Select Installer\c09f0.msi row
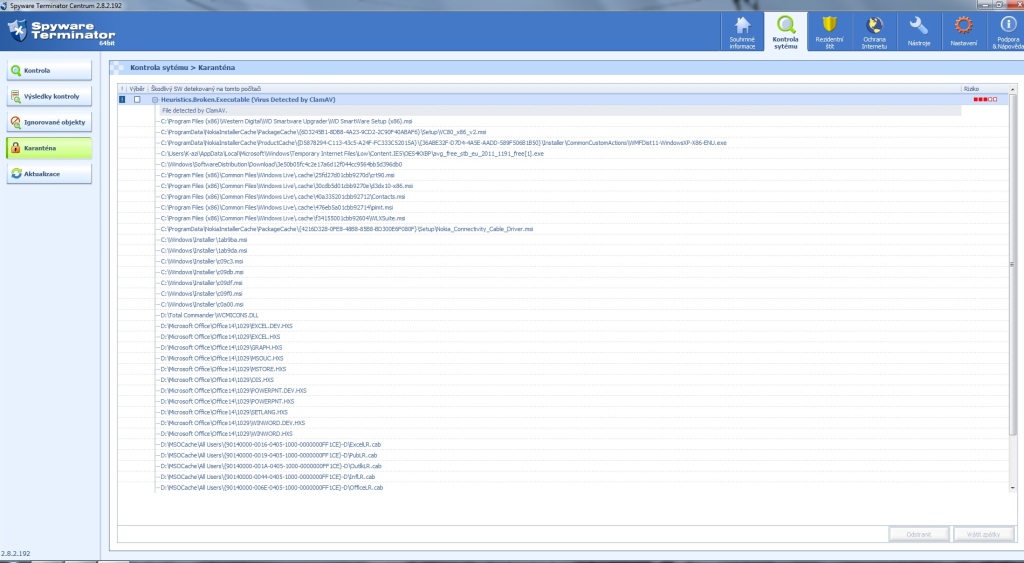This screenshot has width=1024, height=563. (201, 294)
